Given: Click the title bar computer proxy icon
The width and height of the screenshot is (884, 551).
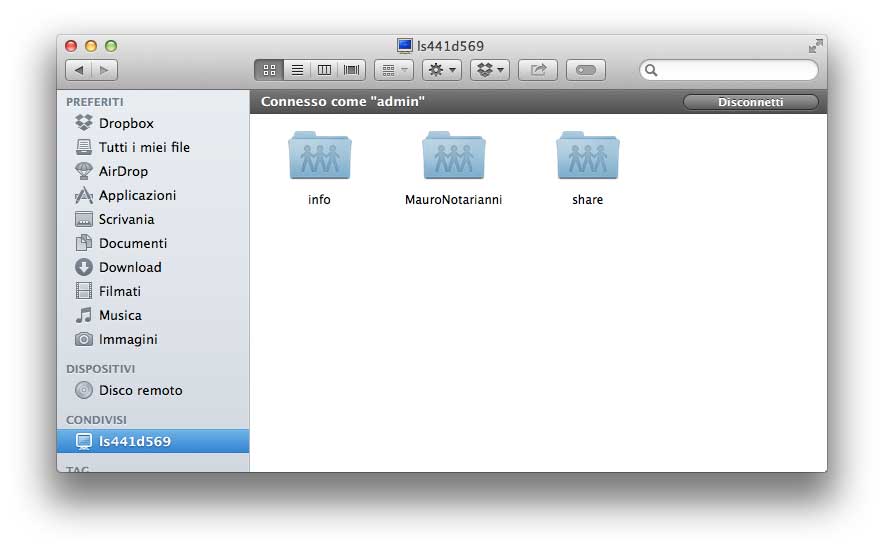Looking at the screenshot, I should click(405, 46).
